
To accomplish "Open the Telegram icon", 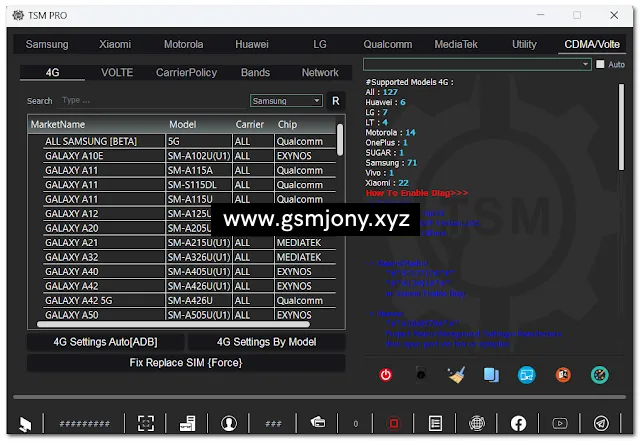I will (x=601, y=423).
